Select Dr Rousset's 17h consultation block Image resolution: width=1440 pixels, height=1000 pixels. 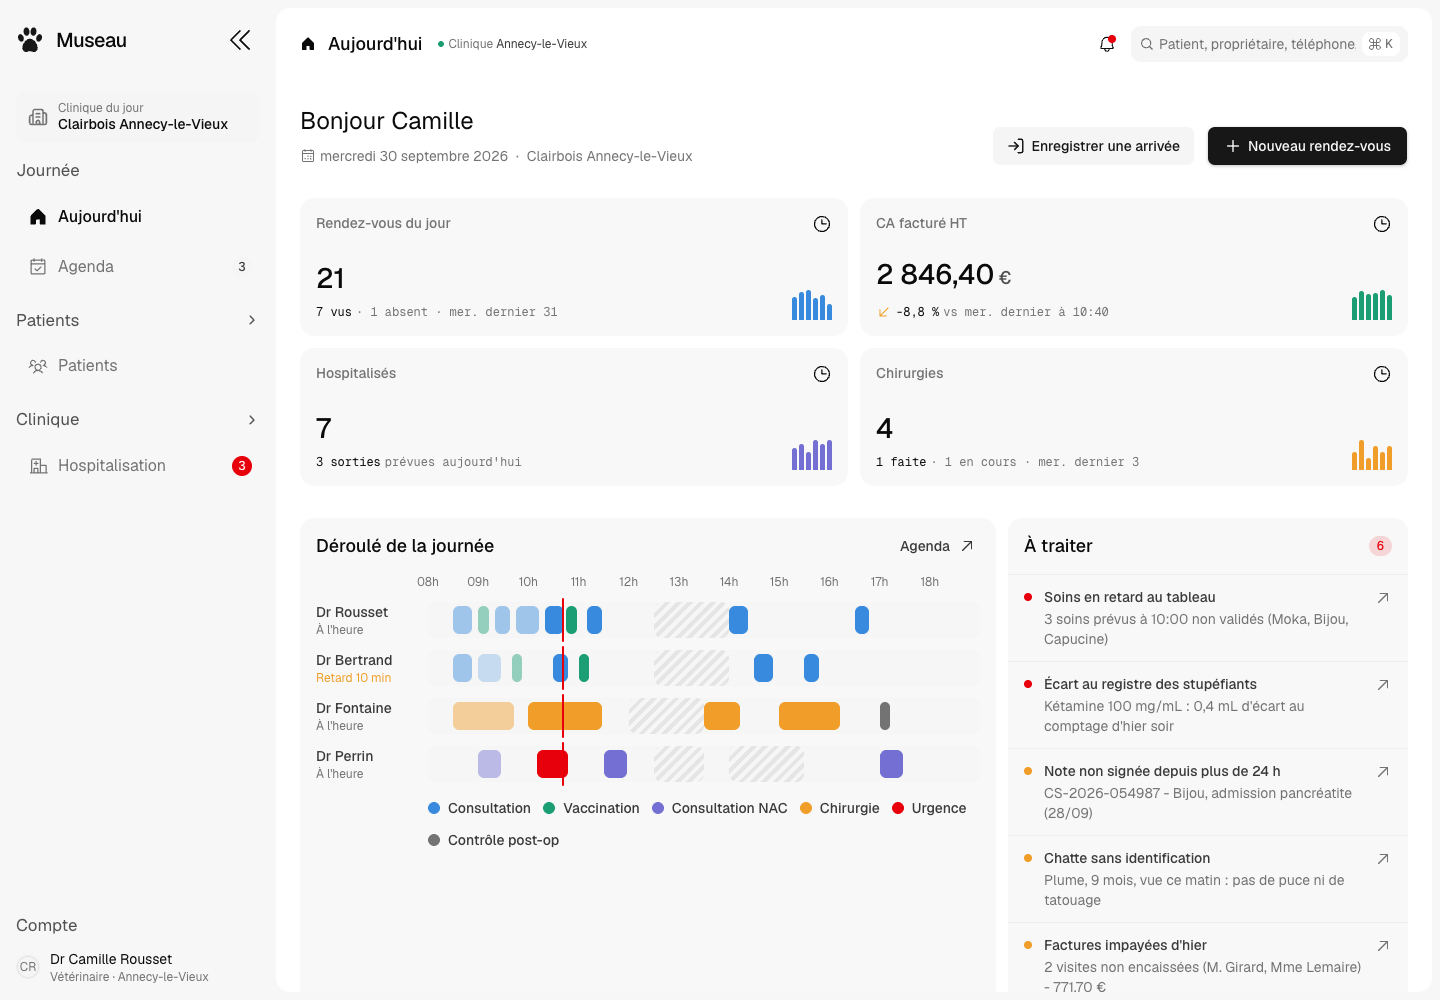click(x=862, y=620)
